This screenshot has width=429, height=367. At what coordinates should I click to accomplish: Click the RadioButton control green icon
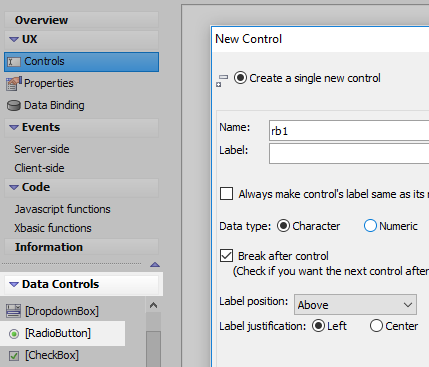click(x=14, y=334)
